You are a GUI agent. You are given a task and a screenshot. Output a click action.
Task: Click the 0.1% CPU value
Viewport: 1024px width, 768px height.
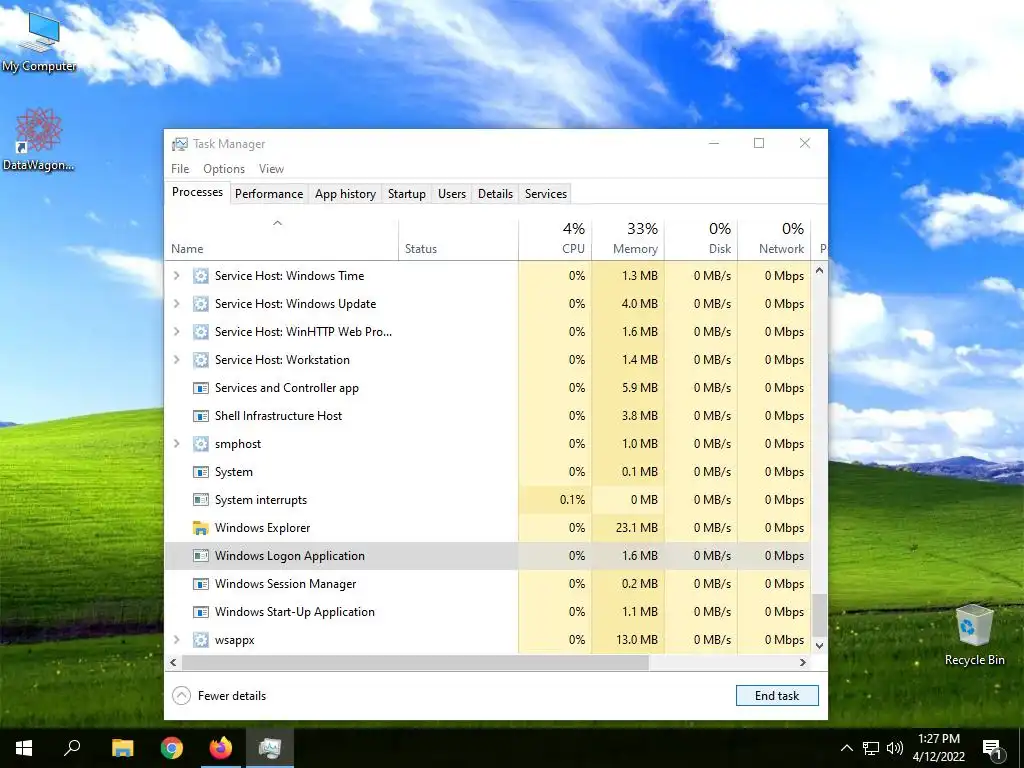point(572,500)
